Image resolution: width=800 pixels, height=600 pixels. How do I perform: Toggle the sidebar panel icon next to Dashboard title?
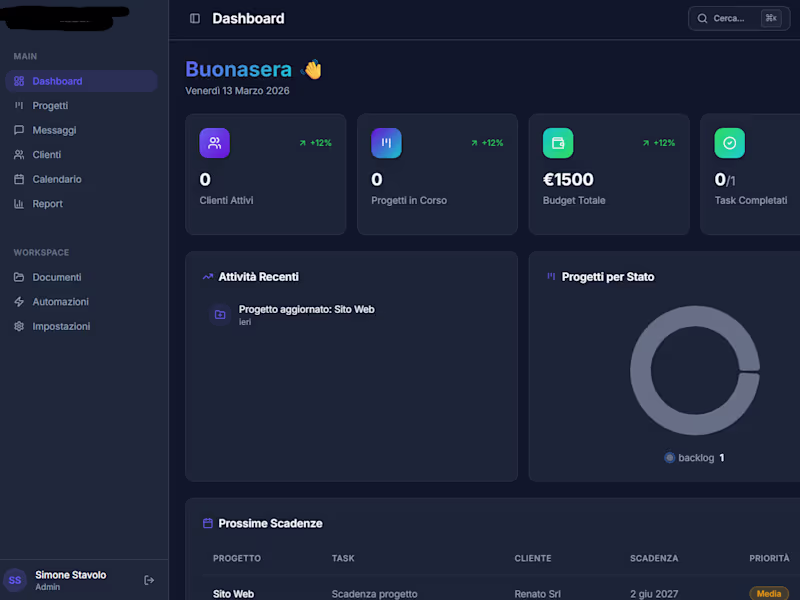click(x=195, y=18)
